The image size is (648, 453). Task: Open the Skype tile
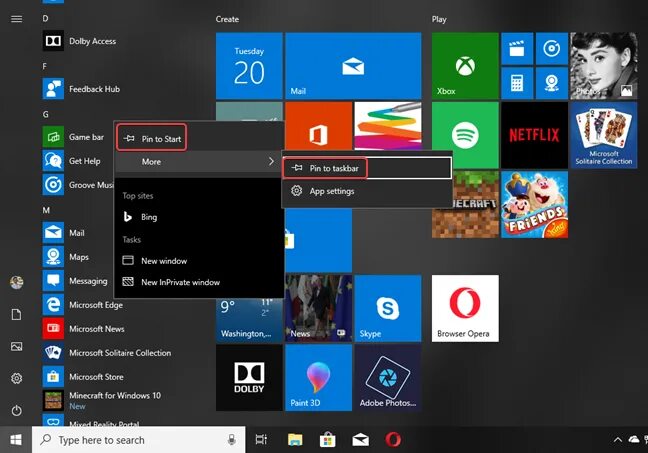coord(388,308)
